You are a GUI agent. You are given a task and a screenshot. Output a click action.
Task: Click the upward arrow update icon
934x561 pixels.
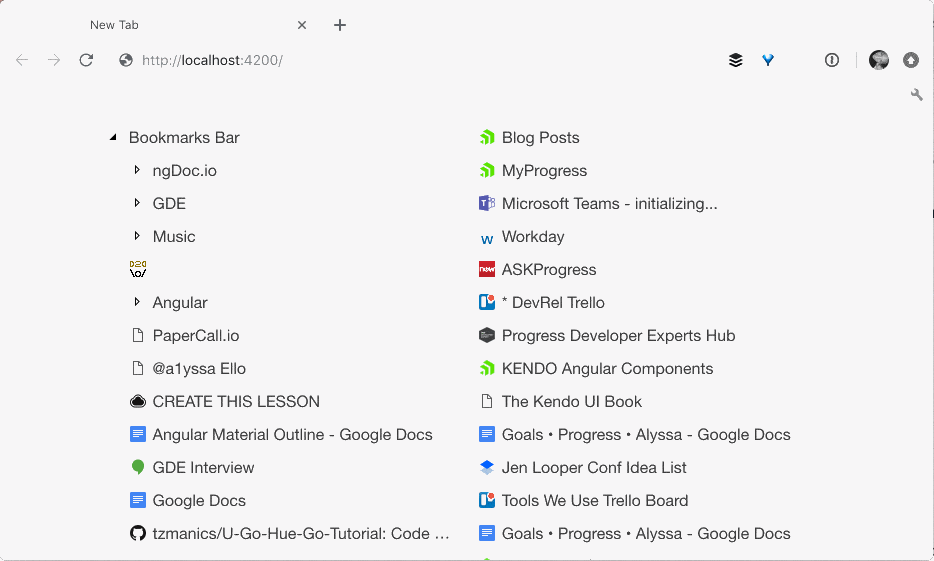pyautogui.click(x=911, y=60)
